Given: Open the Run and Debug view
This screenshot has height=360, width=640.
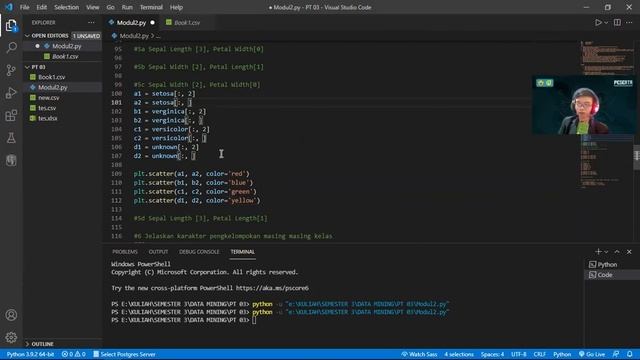Looking at the screenshot, I should [11, 93].
